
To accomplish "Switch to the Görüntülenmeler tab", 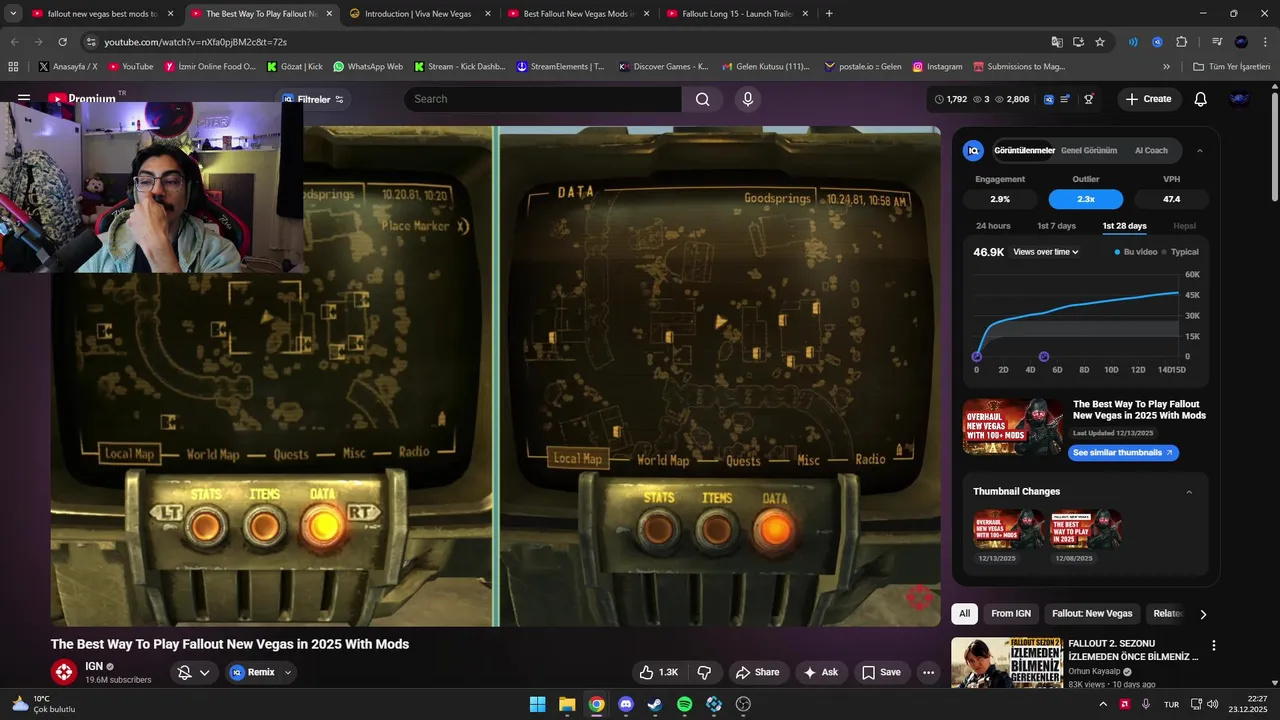I will click(1024, 151).
